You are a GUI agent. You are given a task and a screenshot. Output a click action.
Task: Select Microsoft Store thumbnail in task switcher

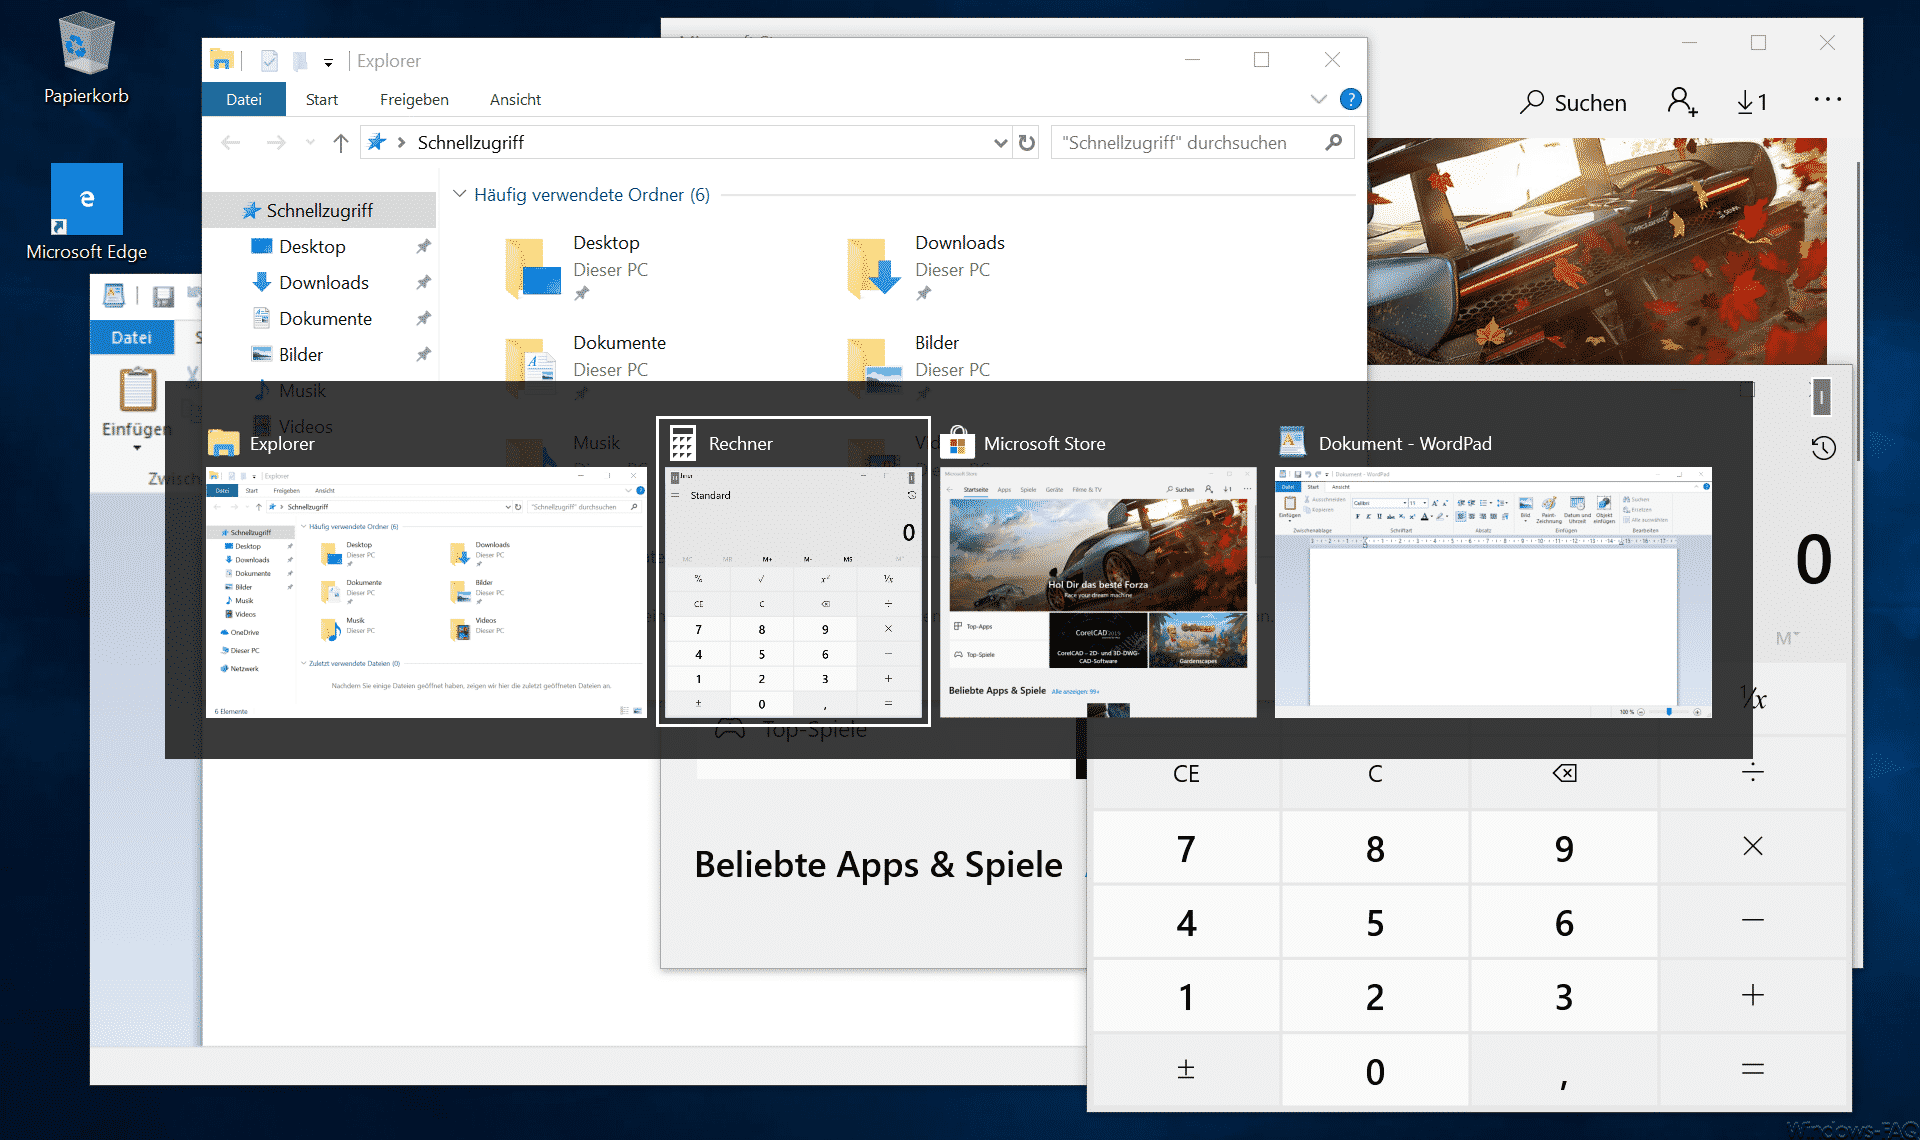(x=1098, y=571)
